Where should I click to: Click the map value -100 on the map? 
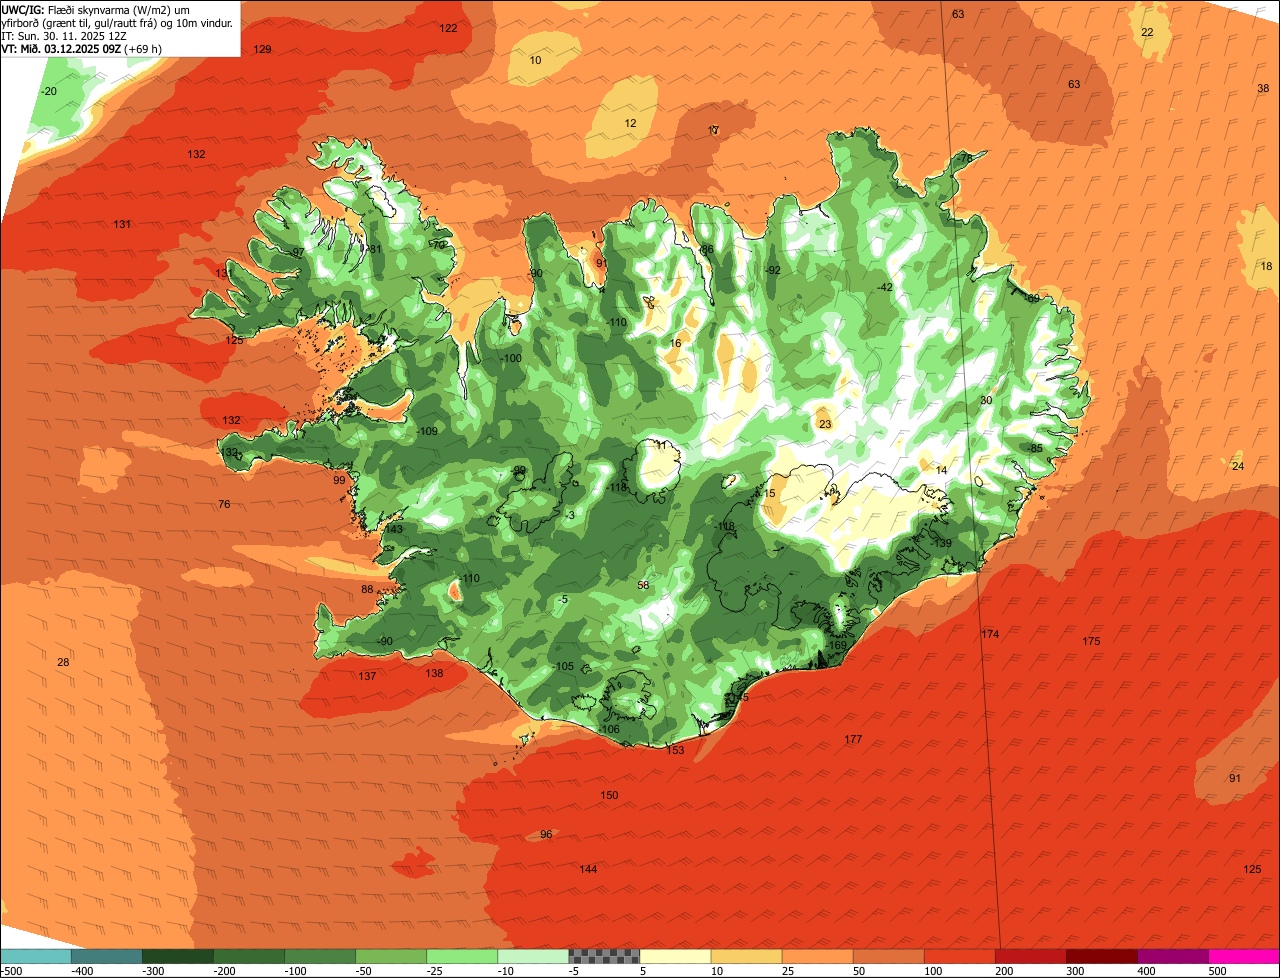510,358
